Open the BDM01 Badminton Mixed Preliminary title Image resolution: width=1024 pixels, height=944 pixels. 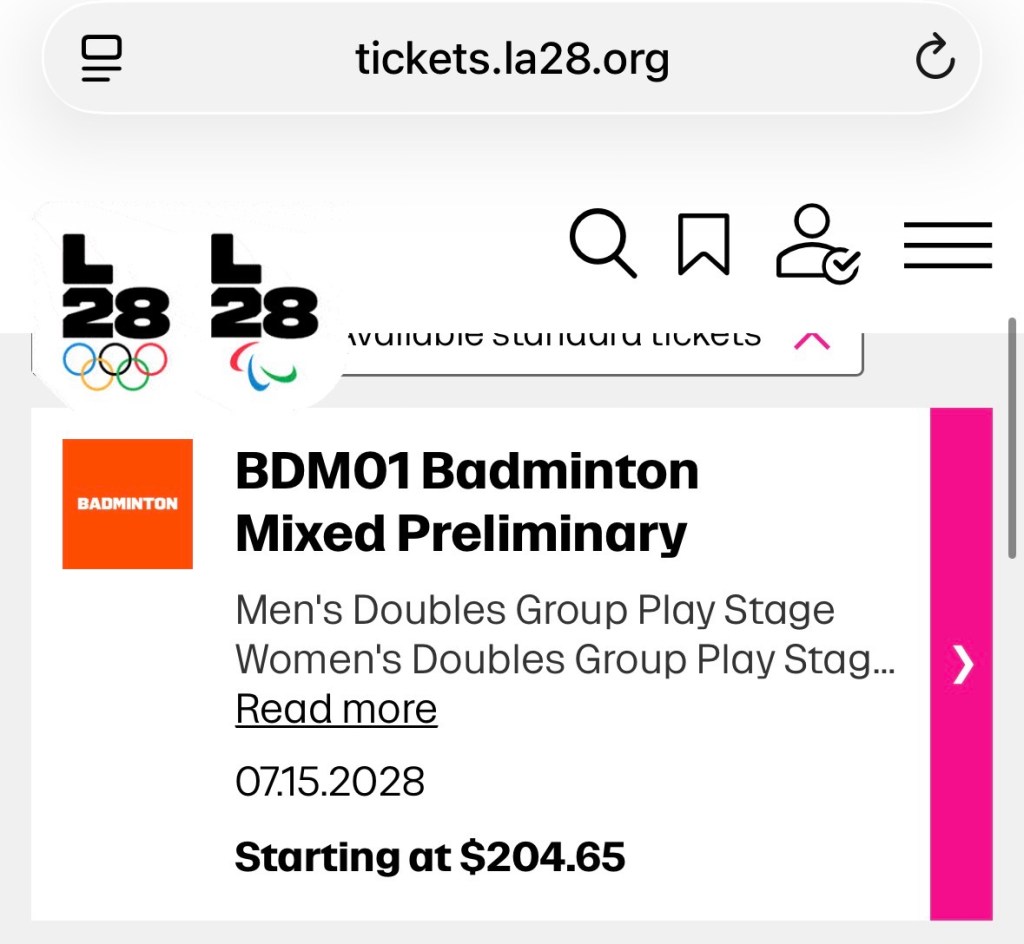click(x=466, y=502)
